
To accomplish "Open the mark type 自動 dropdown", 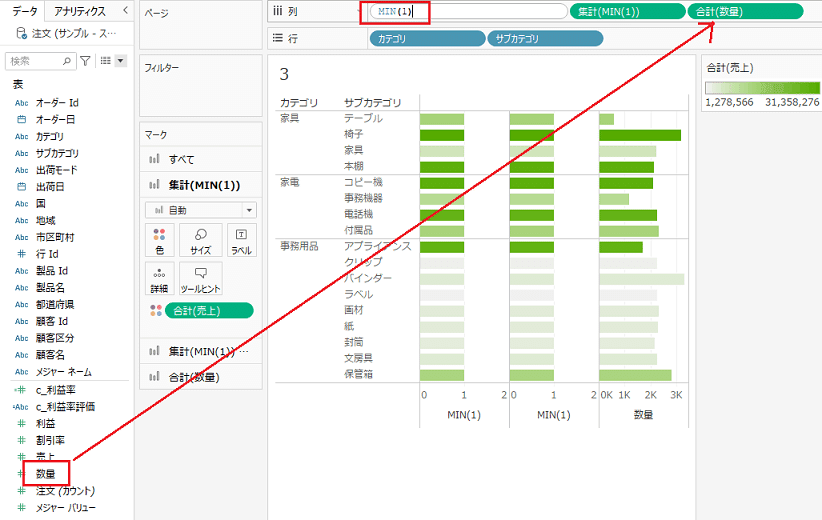I will click(x=201, y=210).
